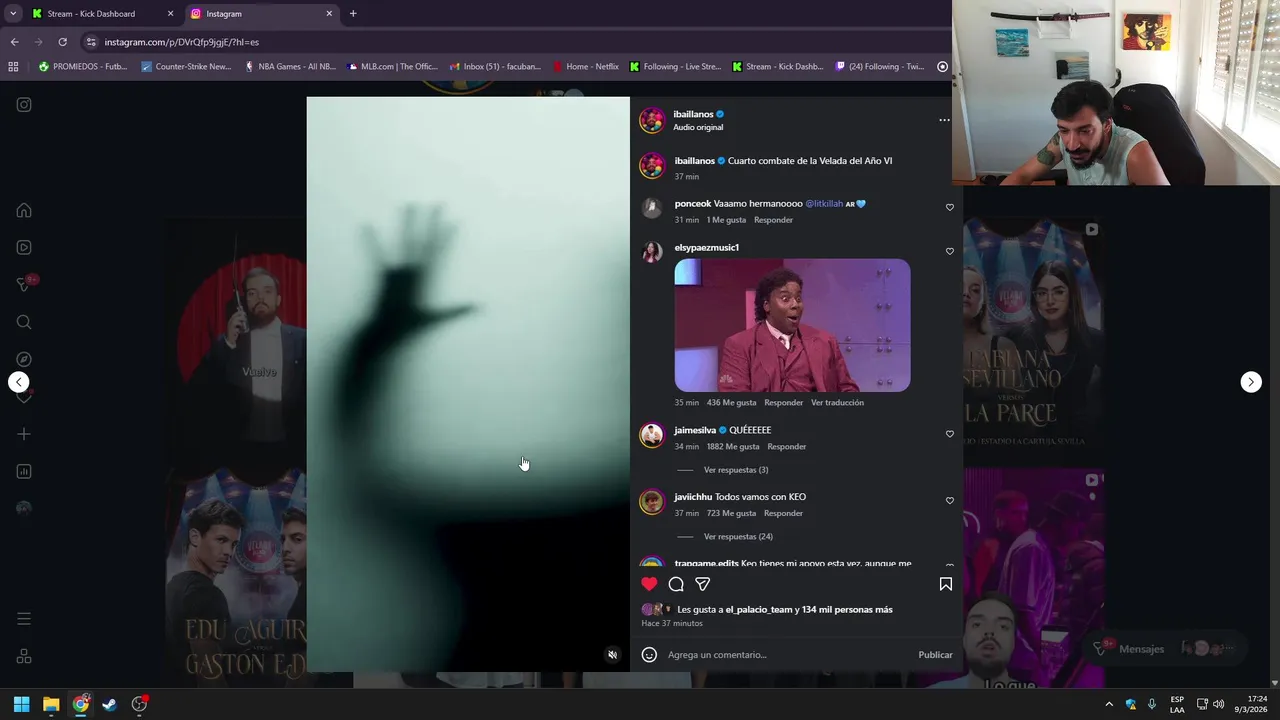Open ibaillanos avatar in post header

coord(652,120)
